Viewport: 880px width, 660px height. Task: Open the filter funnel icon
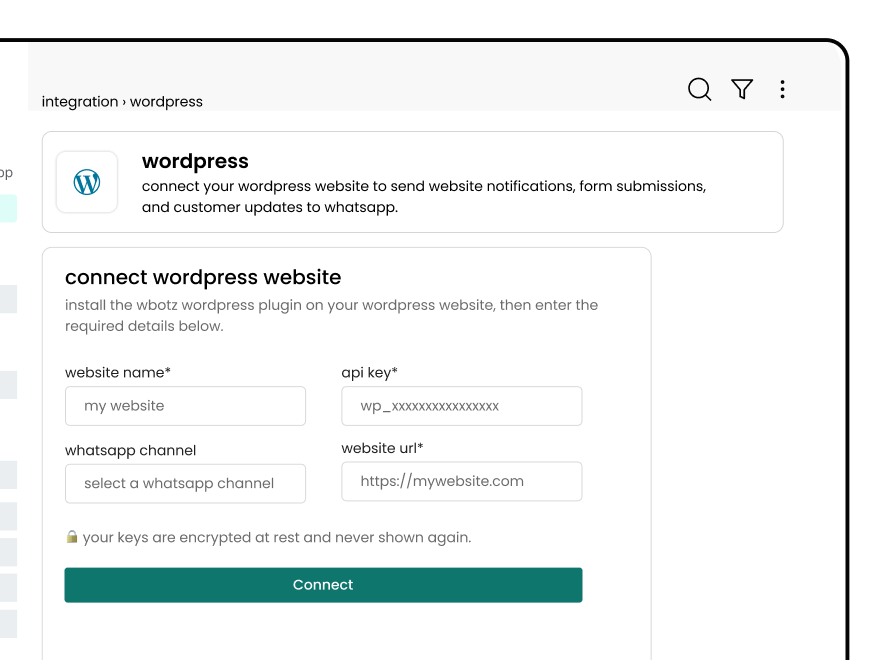(742, 89)
